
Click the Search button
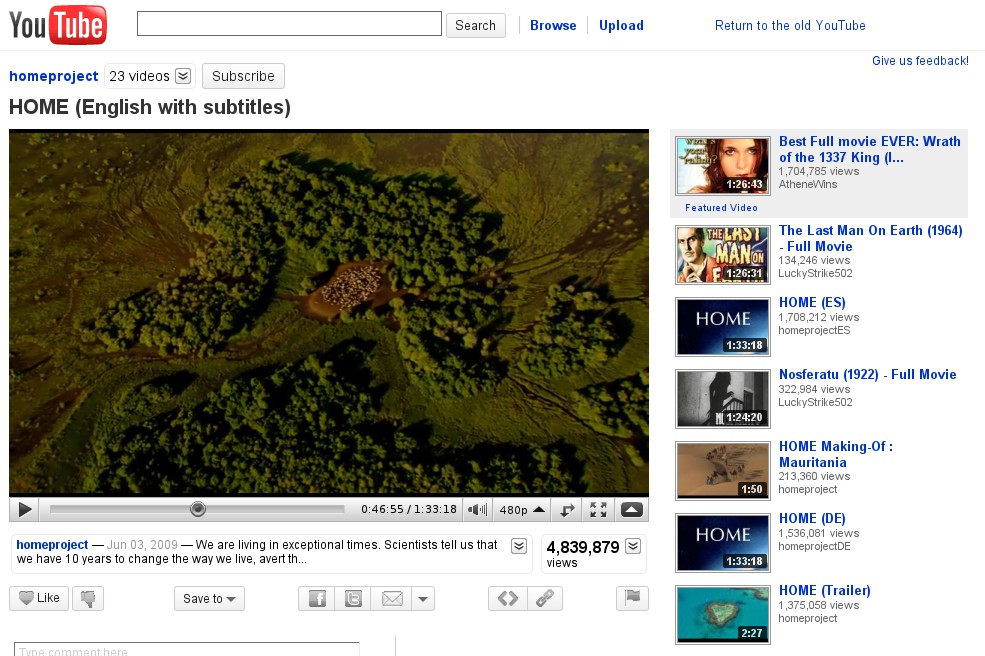[x=476, y=25]
